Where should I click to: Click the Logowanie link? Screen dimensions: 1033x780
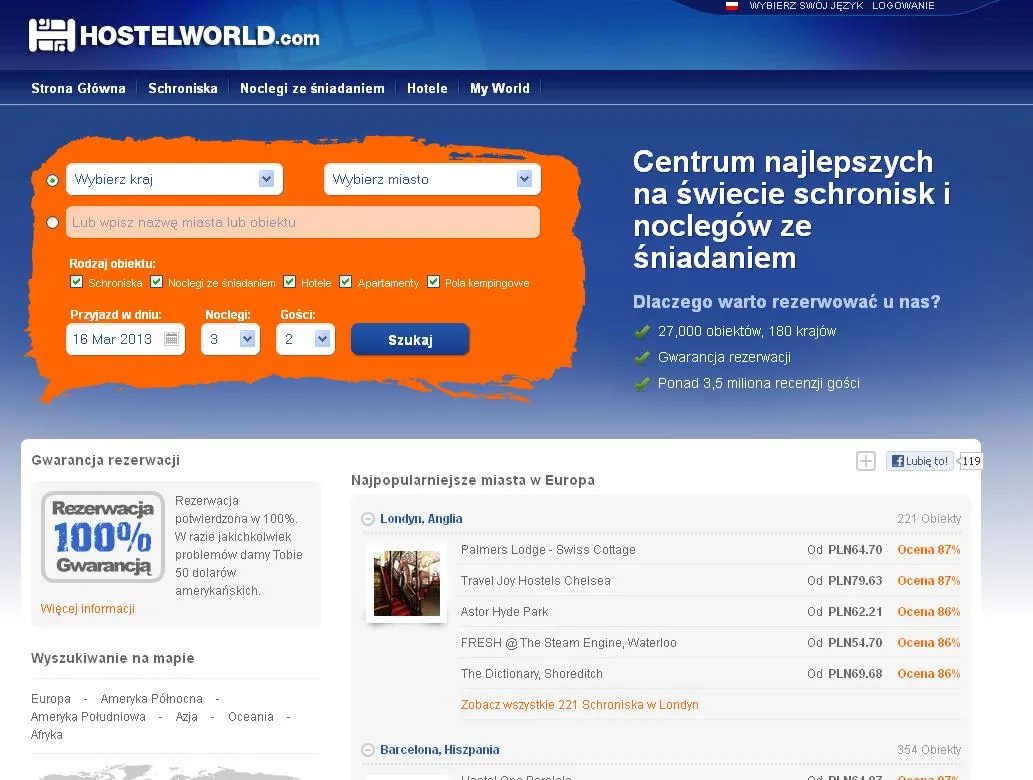tap(903, 6)
